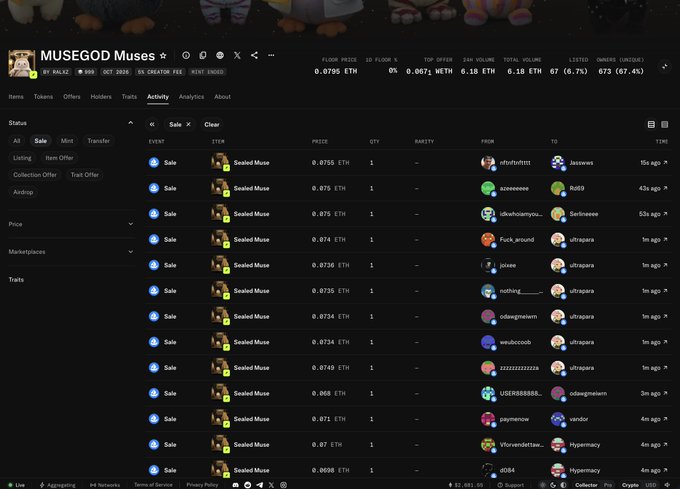Click the collection avatar image
The height and width of the screenshot is (489, 680).
click(22, 63)
